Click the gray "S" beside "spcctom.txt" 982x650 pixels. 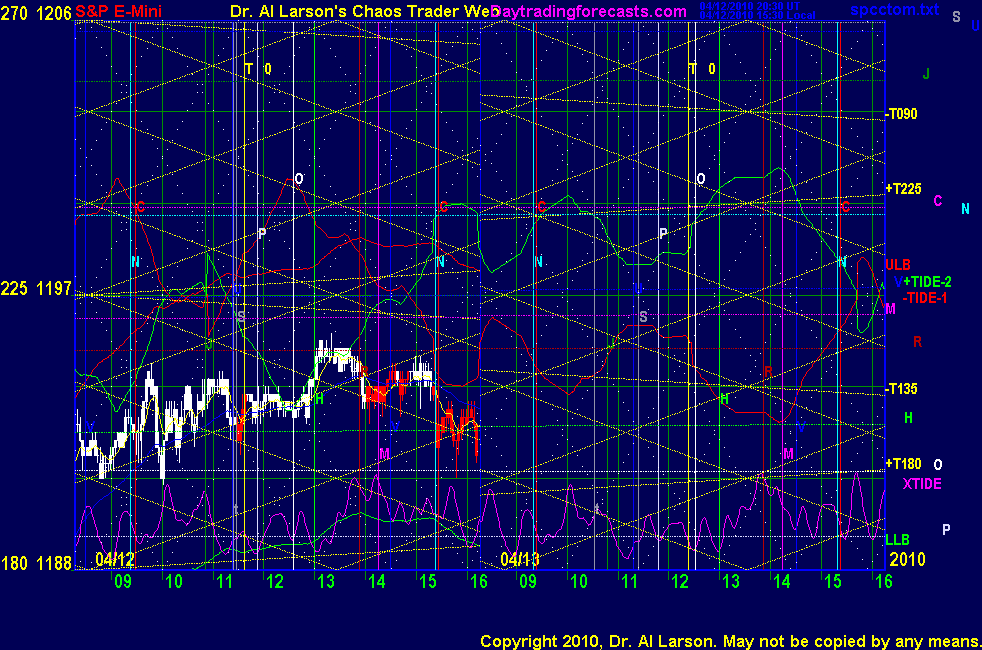[x=956, y=17]
